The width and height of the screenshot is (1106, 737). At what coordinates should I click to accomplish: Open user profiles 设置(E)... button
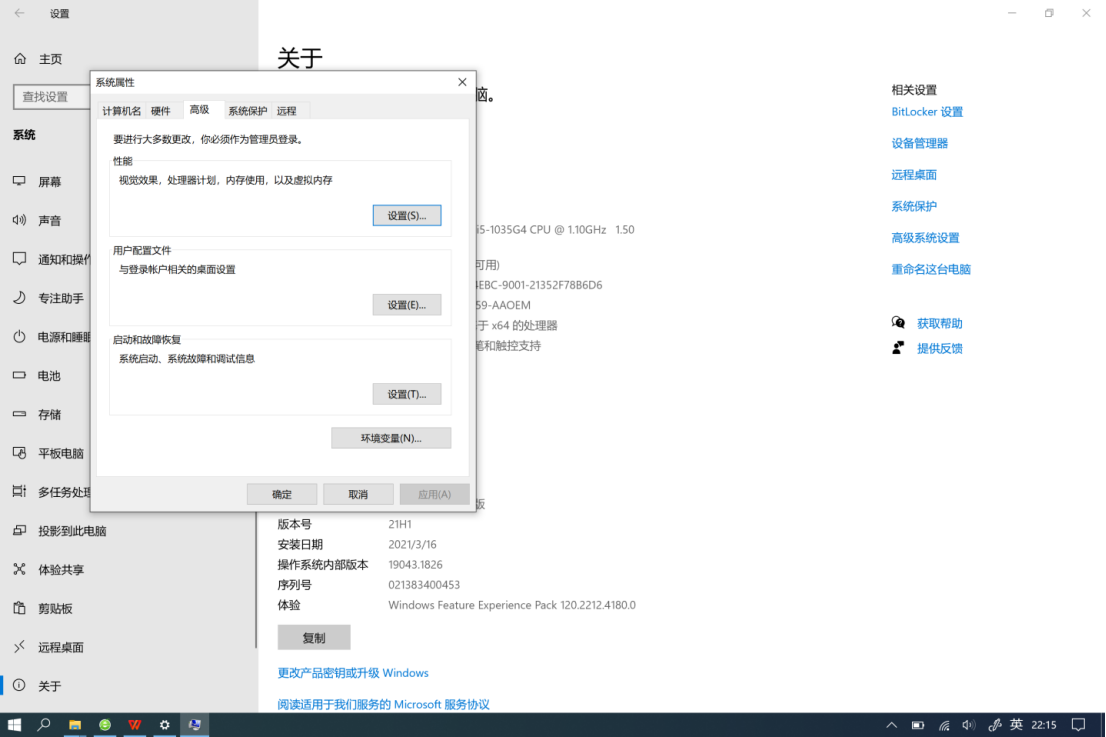coord(407,305)
